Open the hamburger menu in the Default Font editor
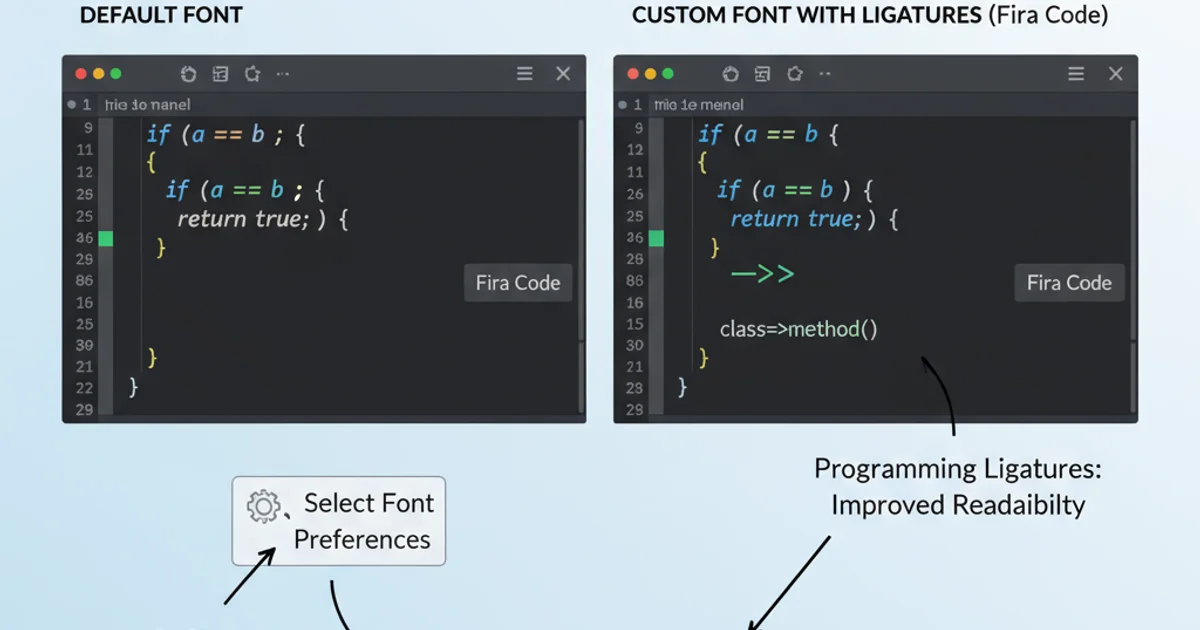Screen dimensions: 1200x630 524,74
